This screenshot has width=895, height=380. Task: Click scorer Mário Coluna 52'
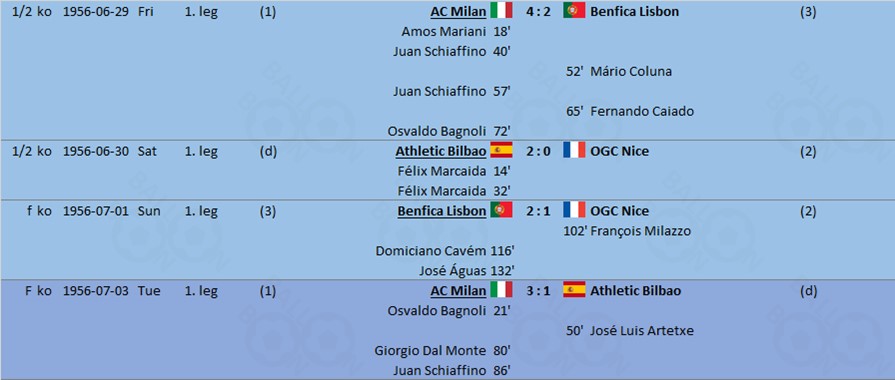click(619, 71)
